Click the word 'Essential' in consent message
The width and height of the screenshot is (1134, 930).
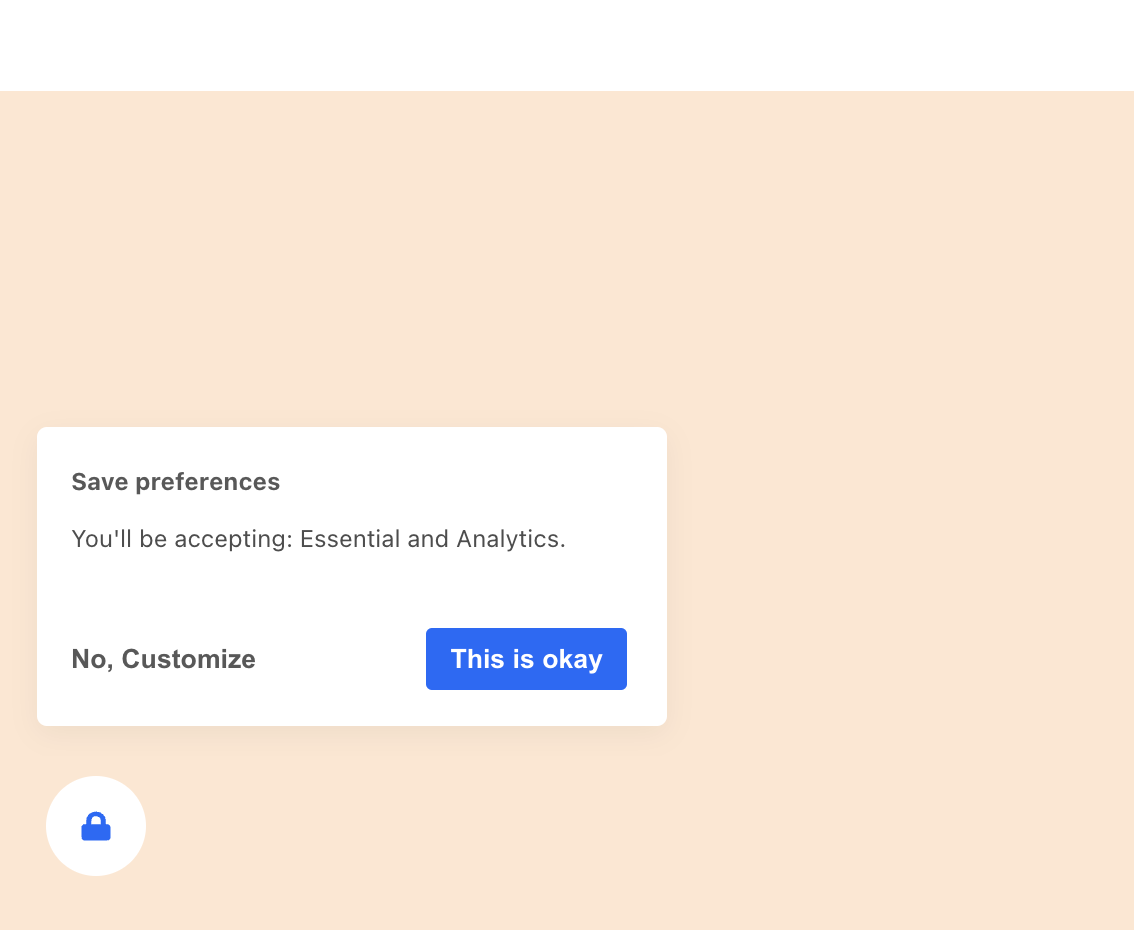click(350, 539)
